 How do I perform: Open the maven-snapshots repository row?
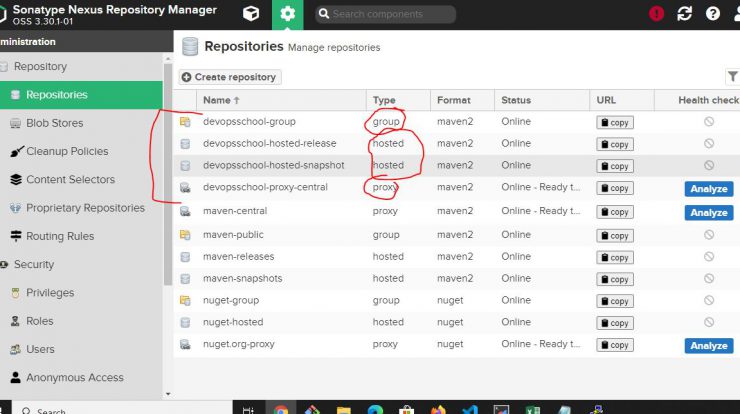pyautogui.click(x=456, y=279)
